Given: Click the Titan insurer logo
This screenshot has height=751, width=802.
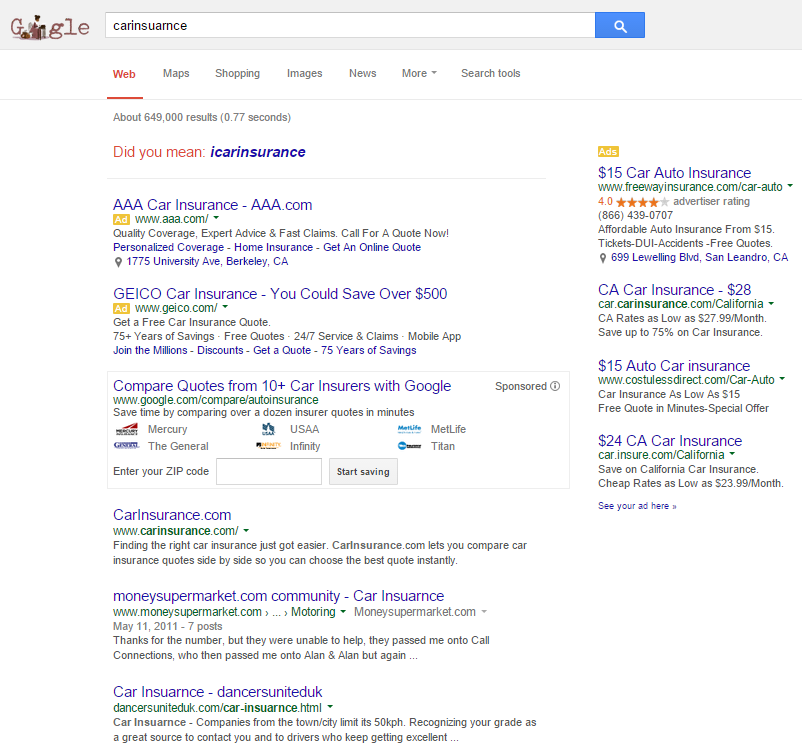Looking at the screenshot, I should [x=409, y=446].
